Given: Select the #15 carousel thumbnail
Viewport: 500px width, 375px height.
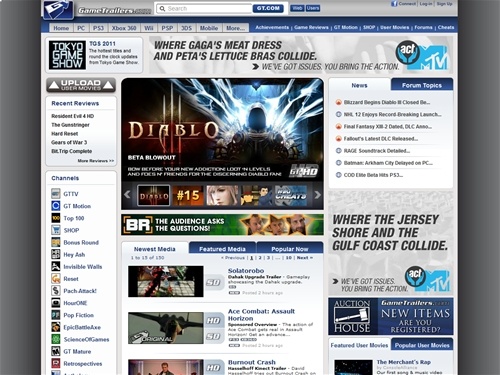Looking at the screenshot, I should pyautogui.click(x=188, y=195).
